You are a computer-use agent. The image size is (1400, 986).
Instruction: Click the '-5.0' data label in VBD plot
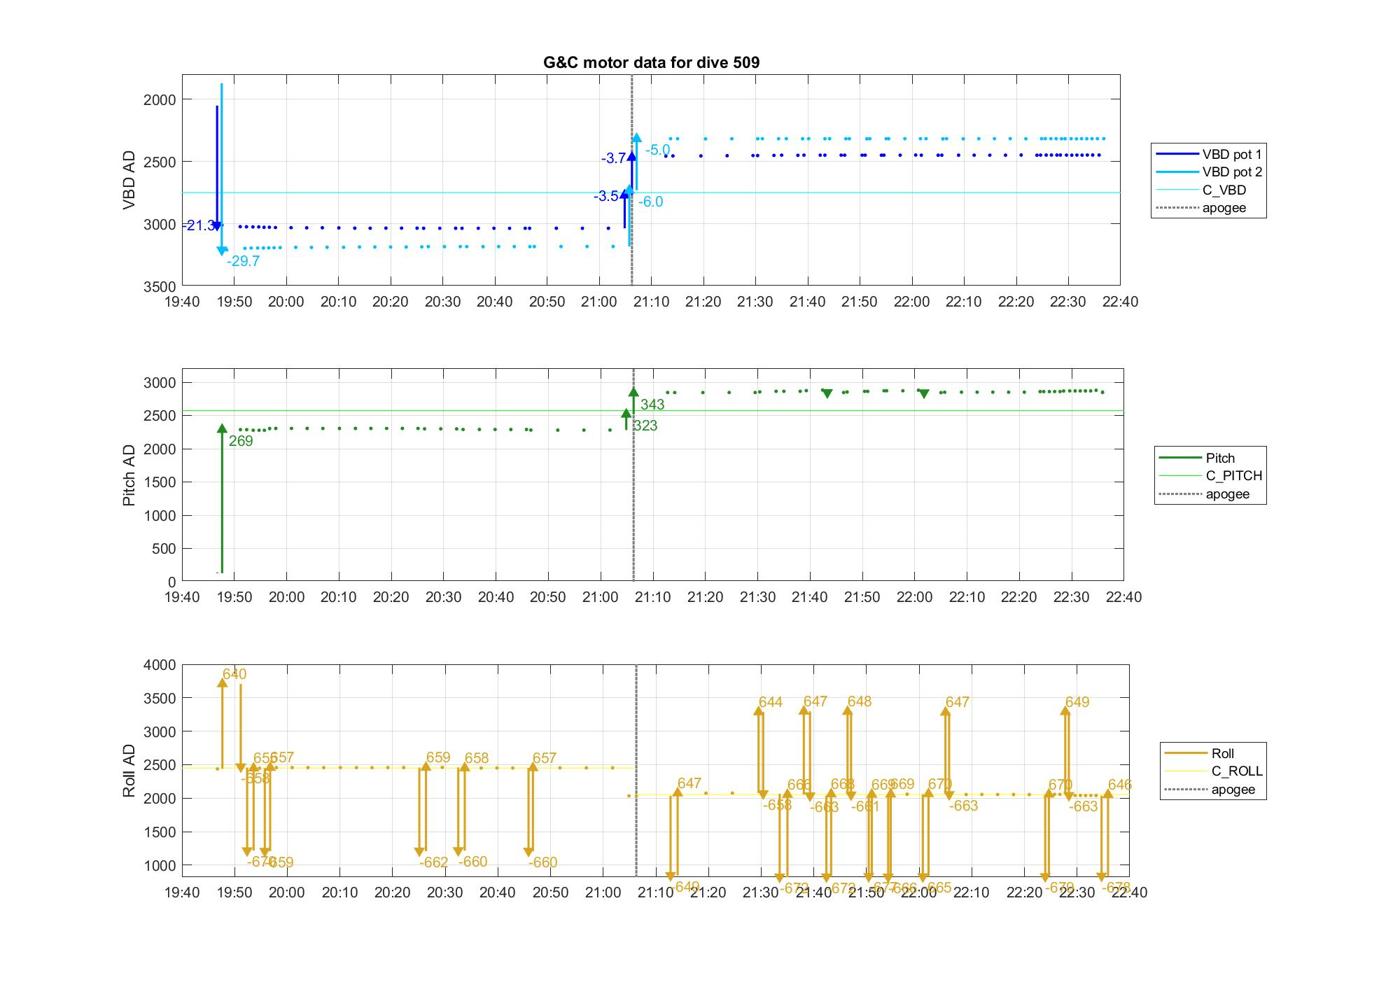pos(658,150)
